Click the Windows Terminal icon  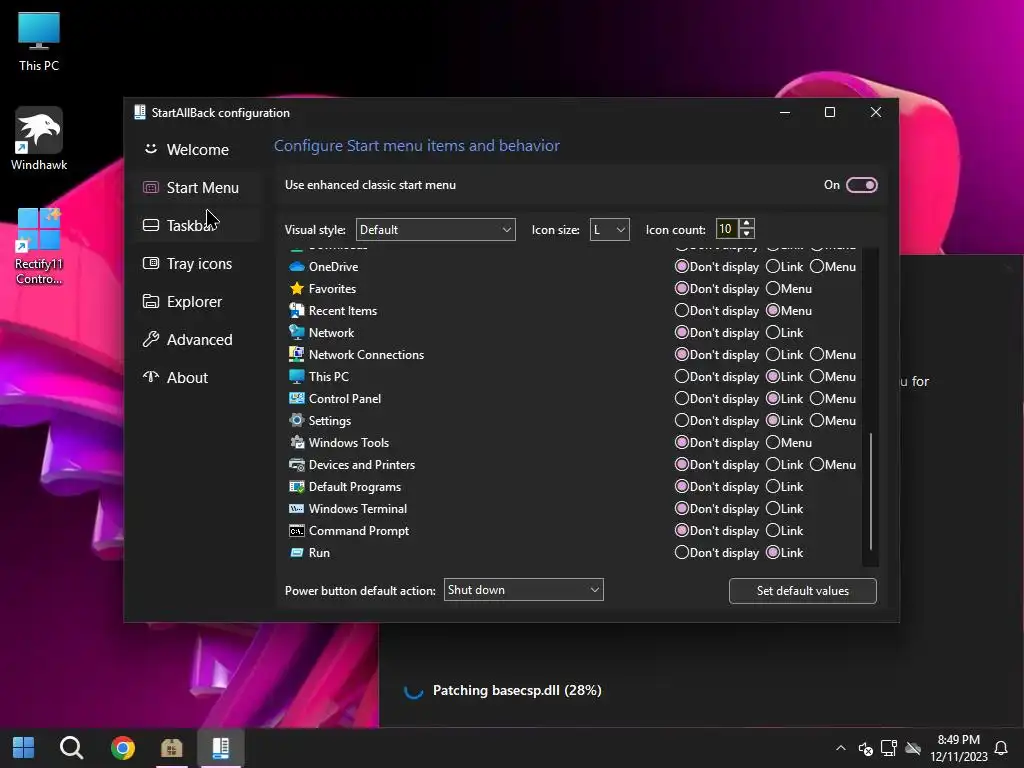pyautogui.click(x=296, y=508)
